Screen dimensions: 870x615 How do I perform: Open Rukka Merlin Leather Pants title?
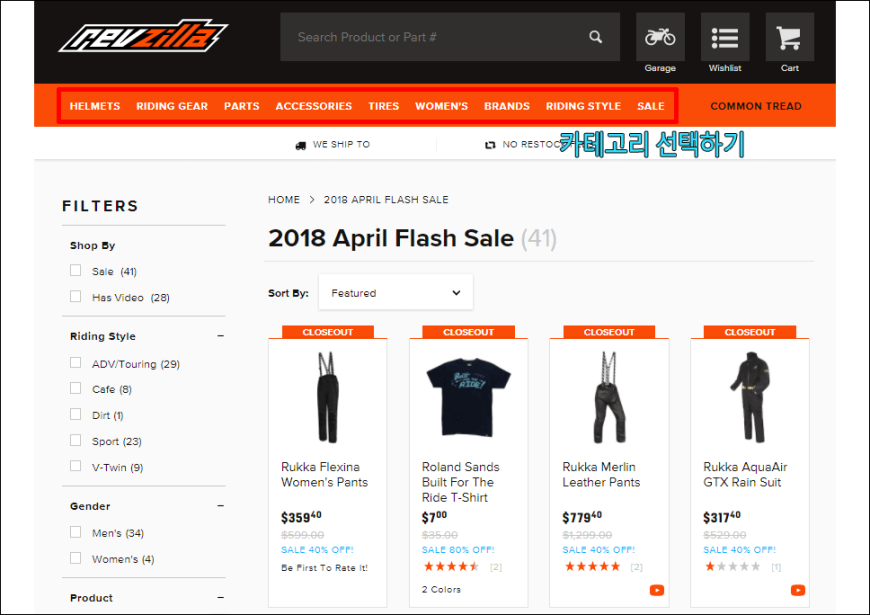[x=601, y=475]
